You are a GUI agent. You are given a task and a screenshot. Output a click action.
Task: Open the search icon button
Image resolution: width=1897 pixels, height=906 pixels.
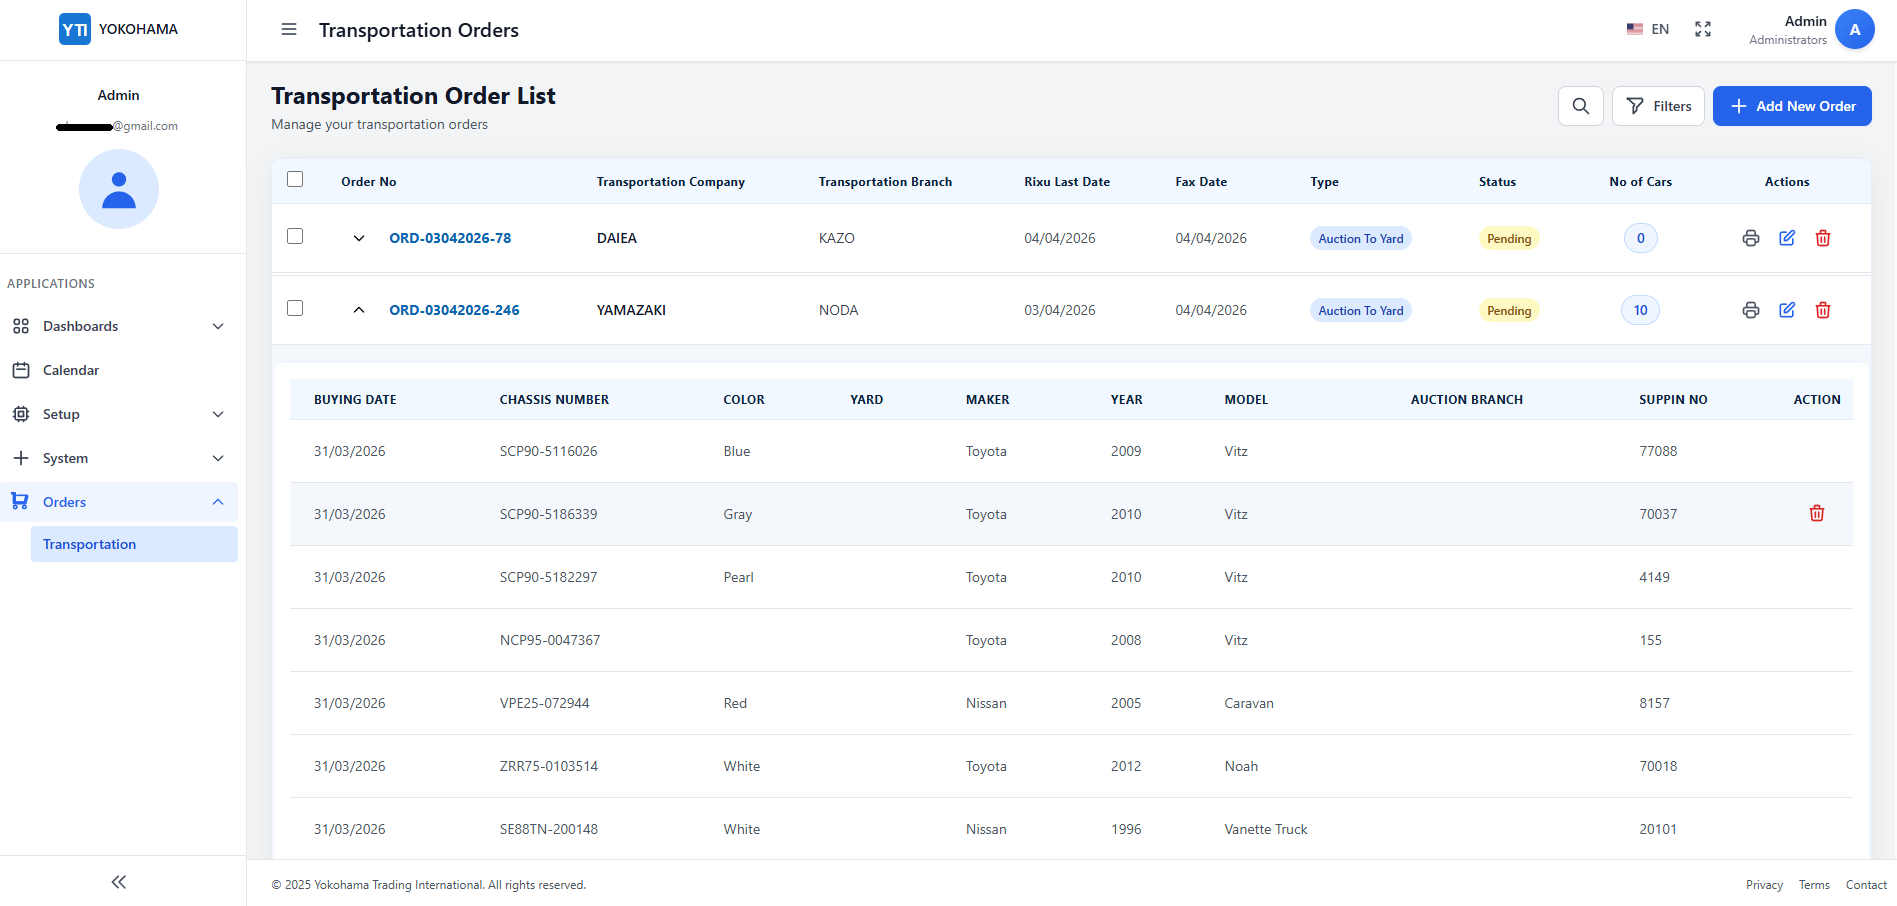[x=1580, y=106]
